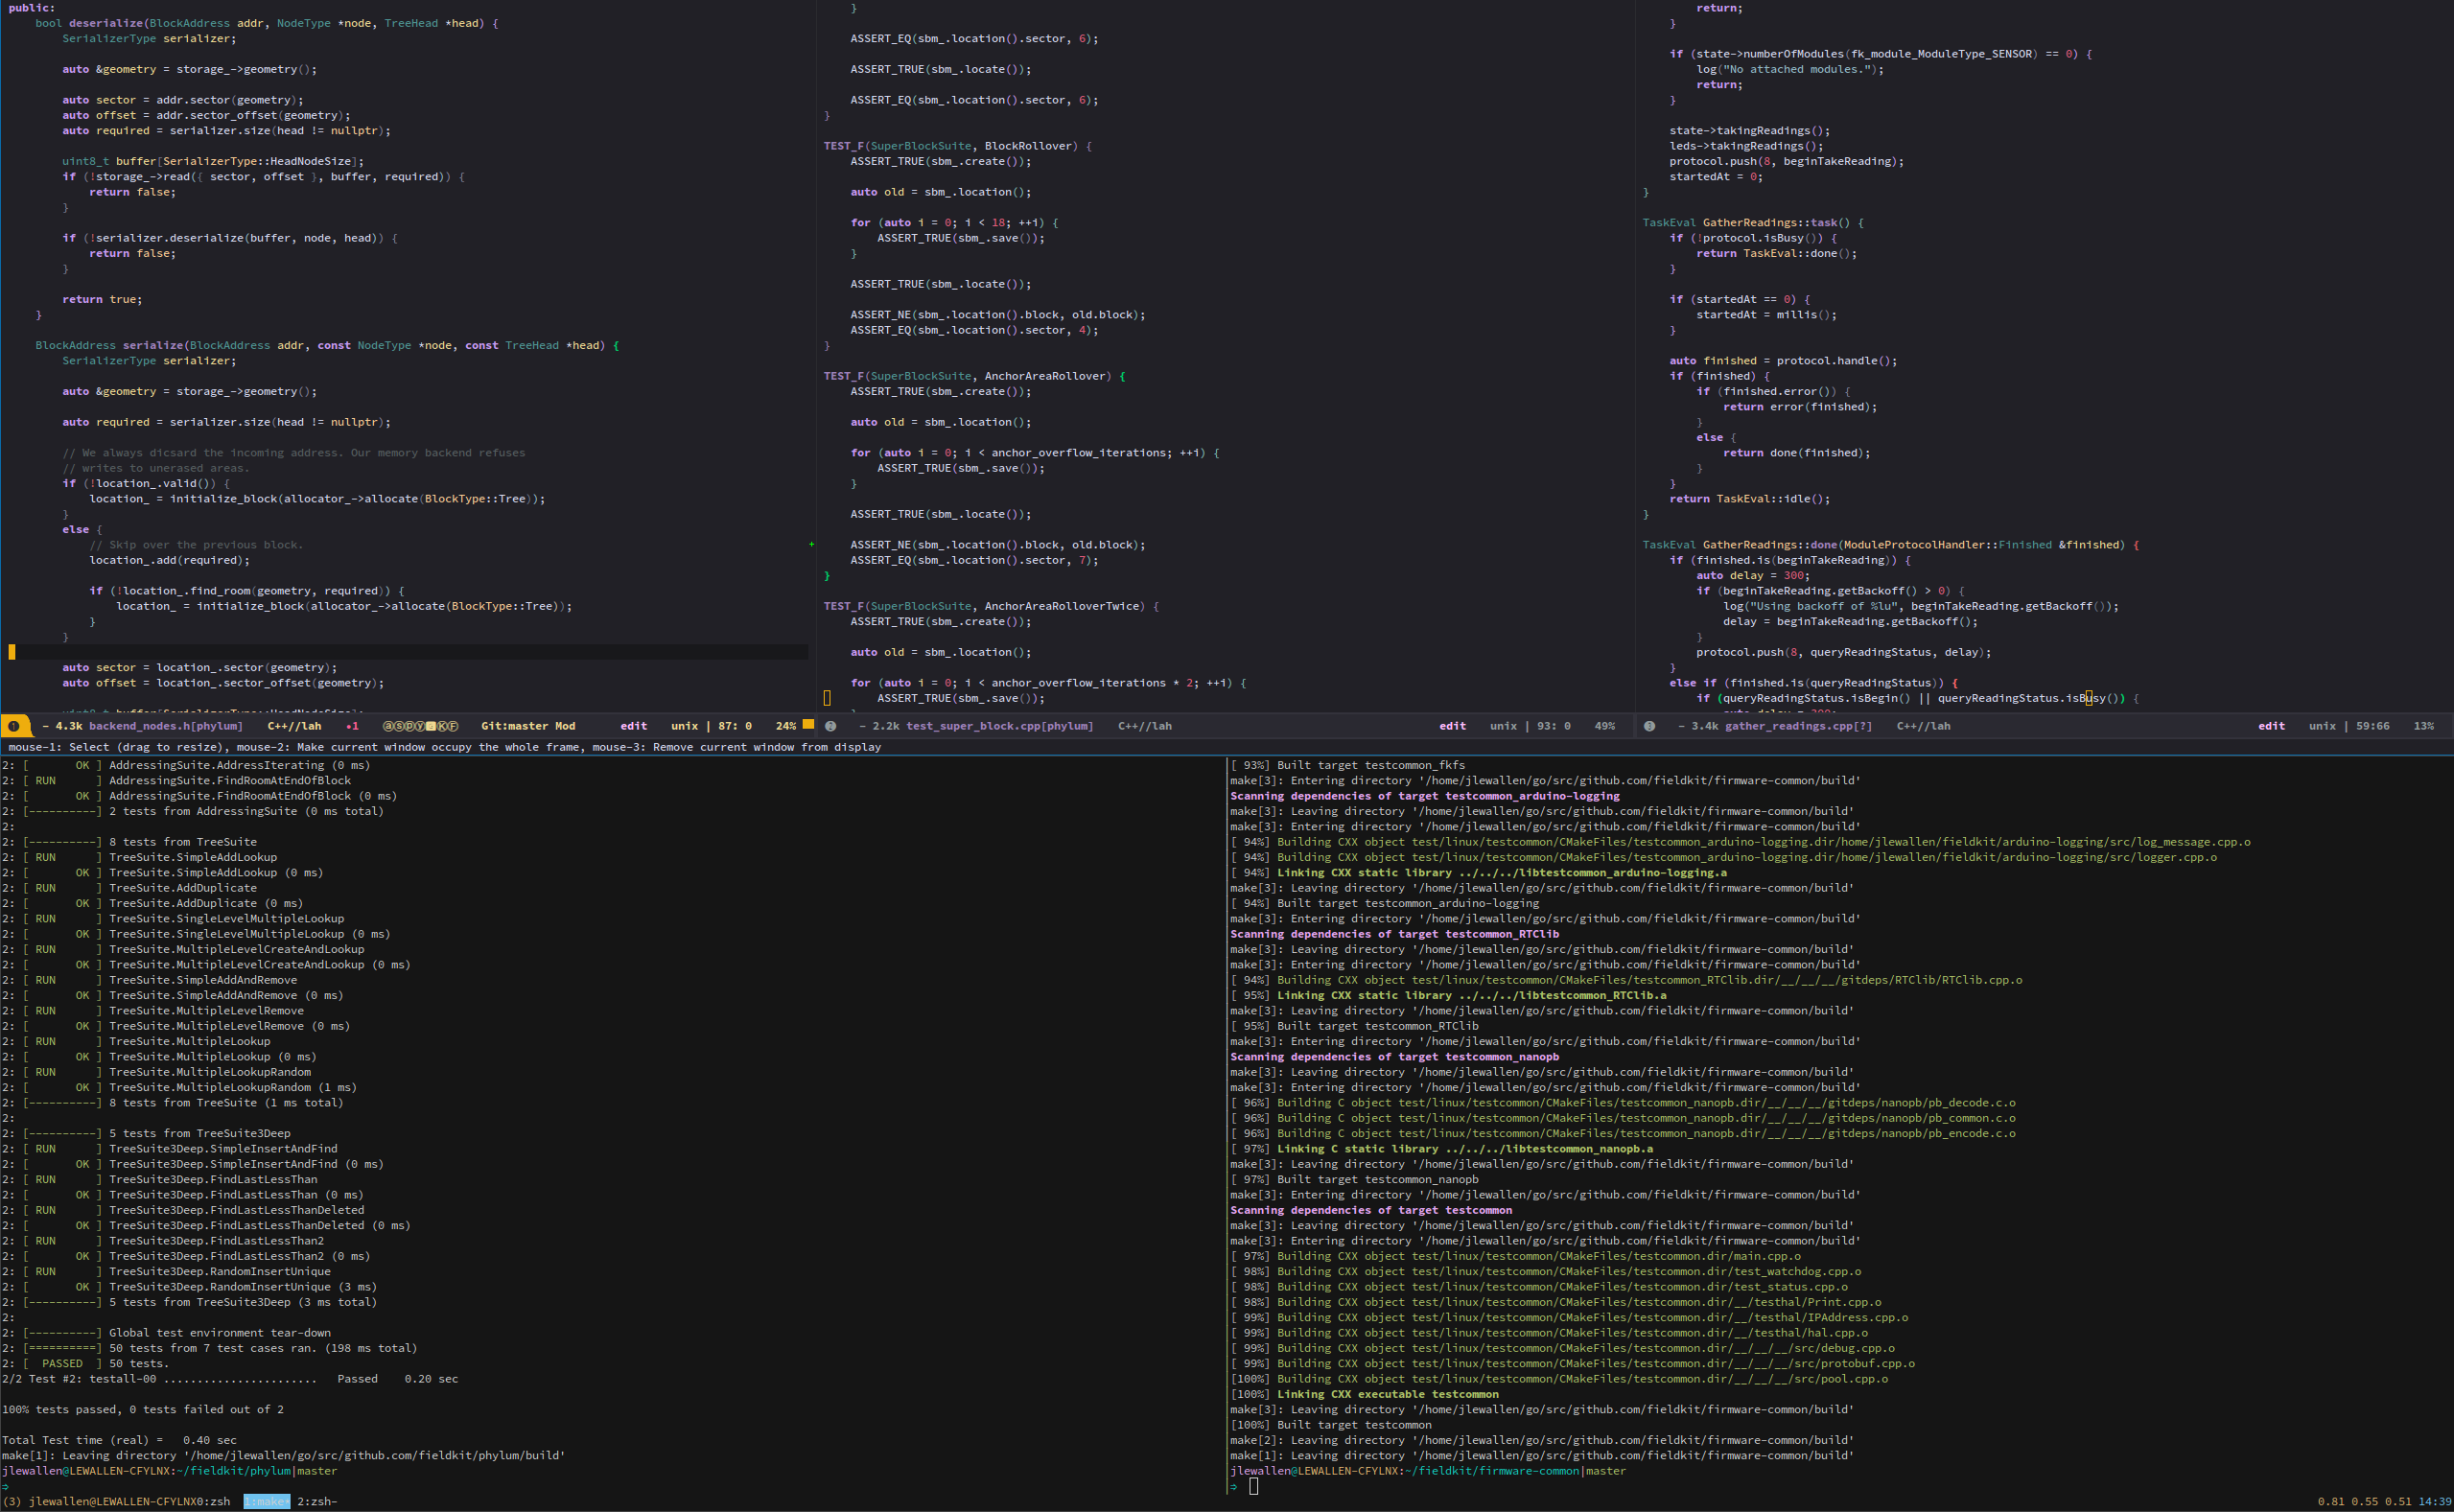The height and width of the screenshot is (1512, 2454).
Task: Click 'unix' line-ending indicator in gather_readings mode line
Action: click(x=2322, y=726)
